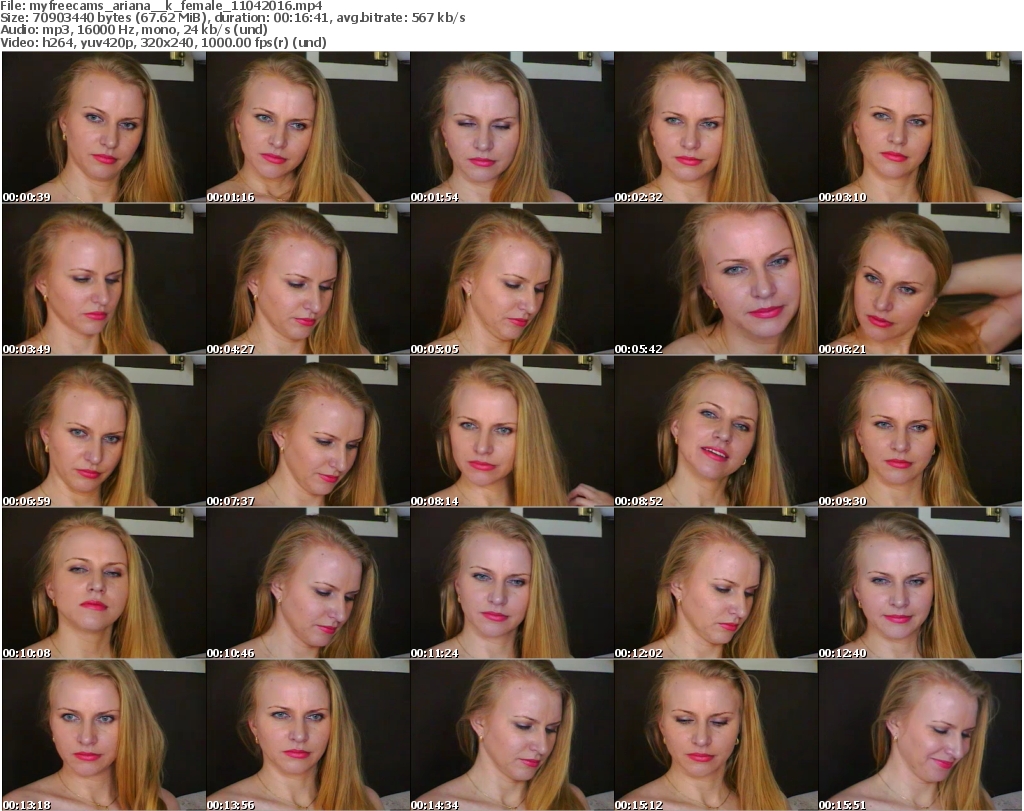Pick the 00:07:37 video frame
The image size is (1024, 811).
point(308,431)
